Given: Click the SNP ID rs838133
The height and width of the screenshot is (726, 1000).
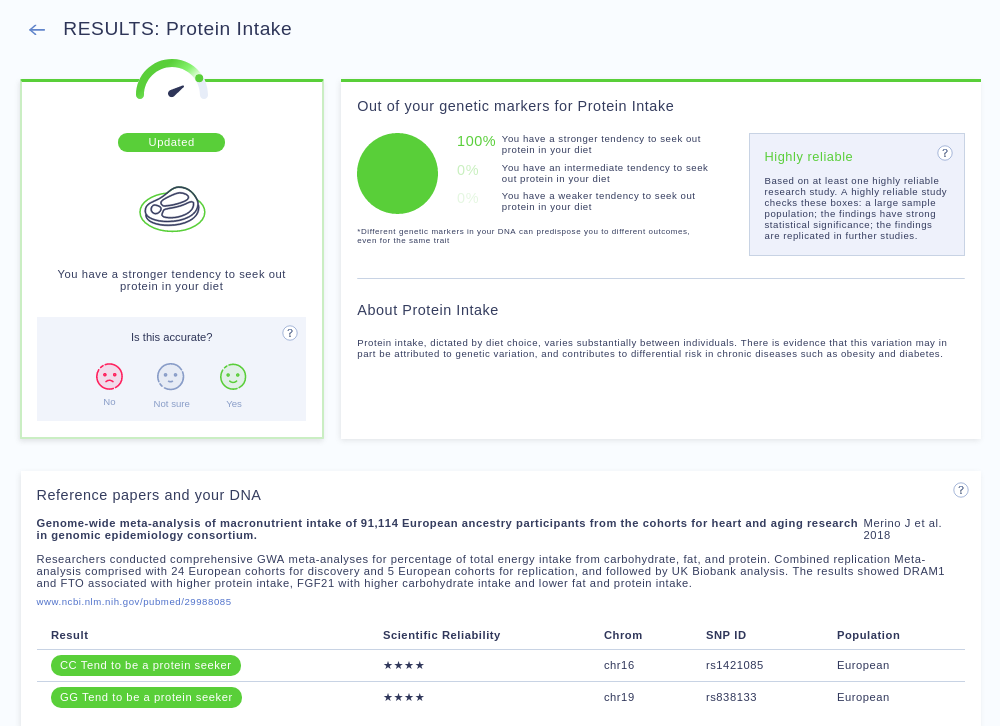Looking at the screenshot, I should pyautogui.click(x=732, y=697).
